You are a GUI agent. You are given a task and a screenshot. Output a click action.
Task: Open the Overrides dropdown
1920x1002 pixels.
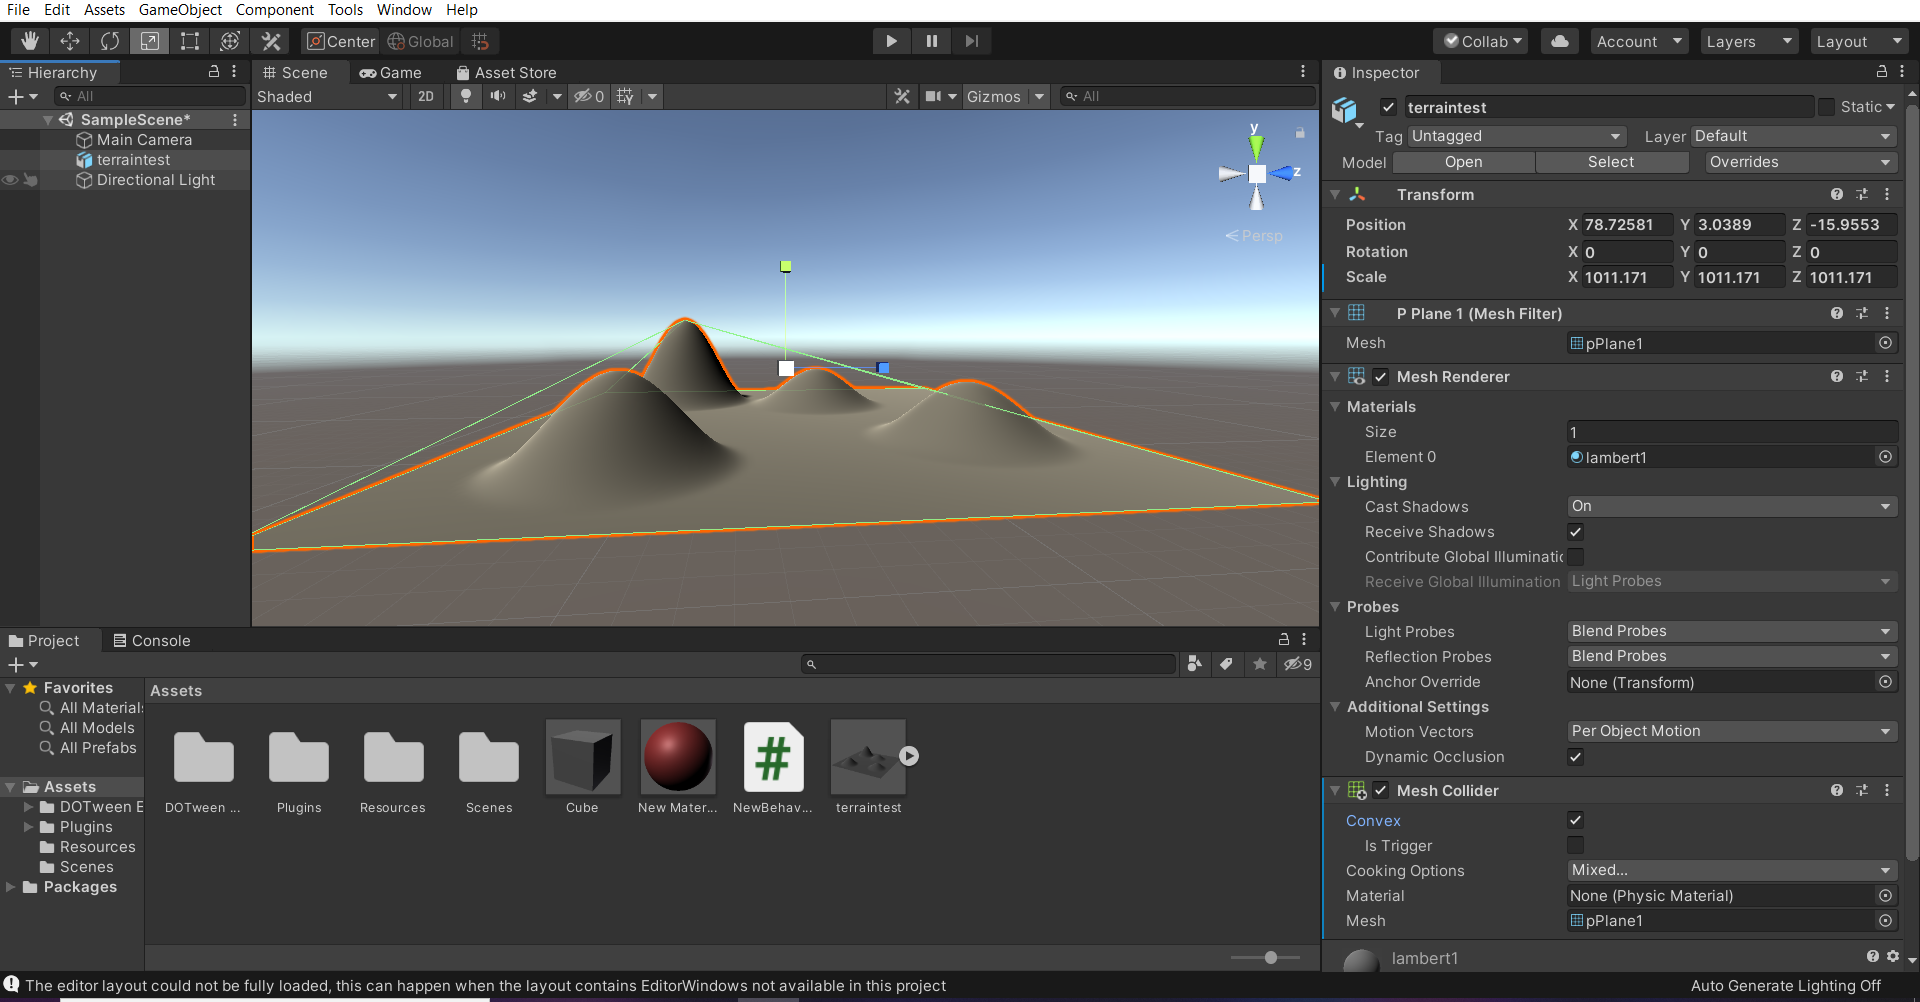click(1800, 162)
